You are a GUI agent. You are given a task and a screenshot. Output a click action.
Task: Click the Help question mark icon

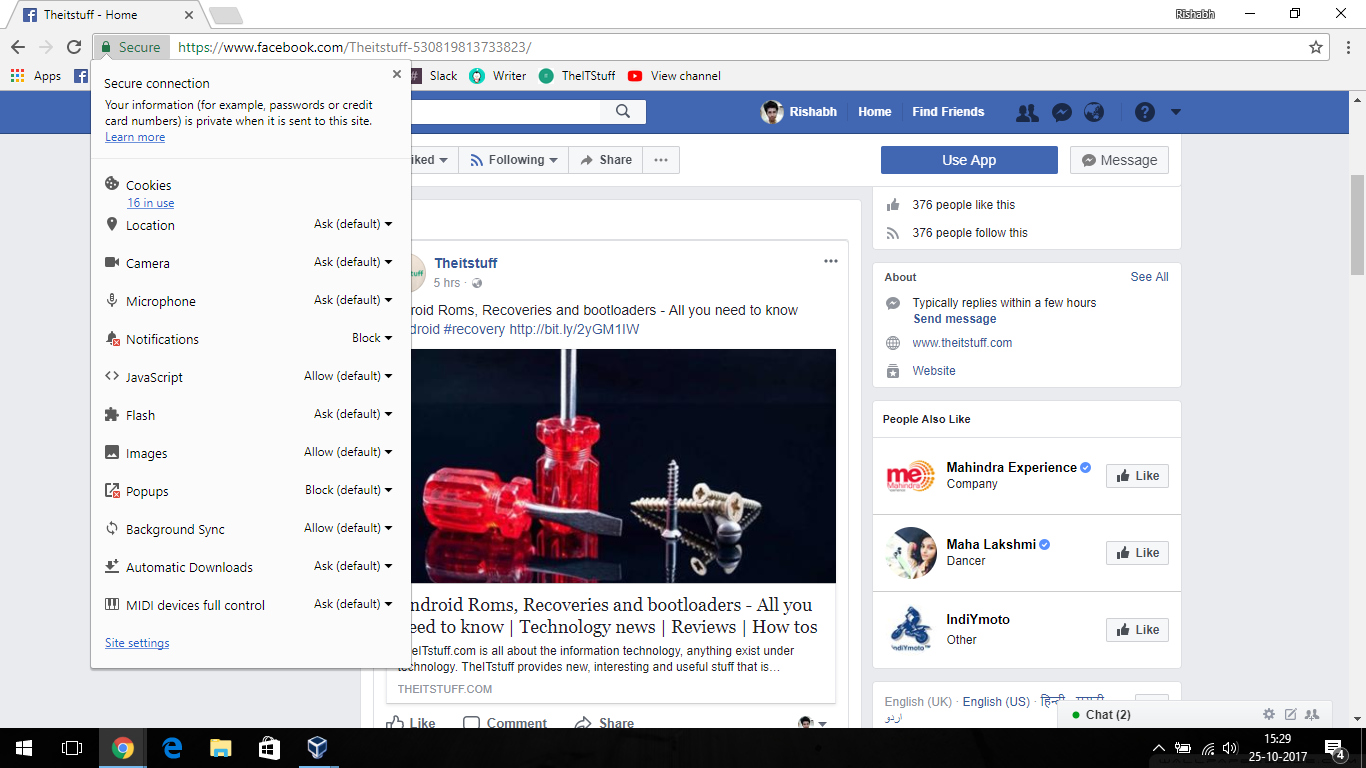[x=1144, y=112]
